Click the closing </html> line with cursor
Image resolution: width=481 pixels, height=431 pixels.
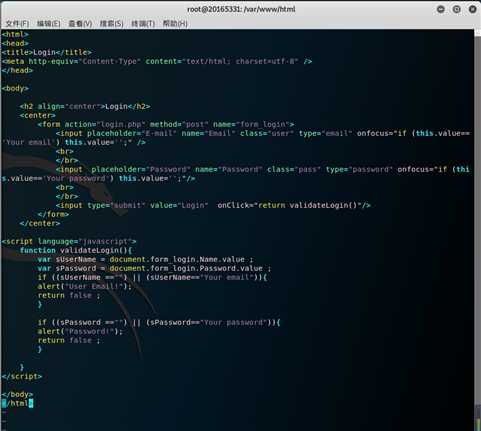(17, 403)
